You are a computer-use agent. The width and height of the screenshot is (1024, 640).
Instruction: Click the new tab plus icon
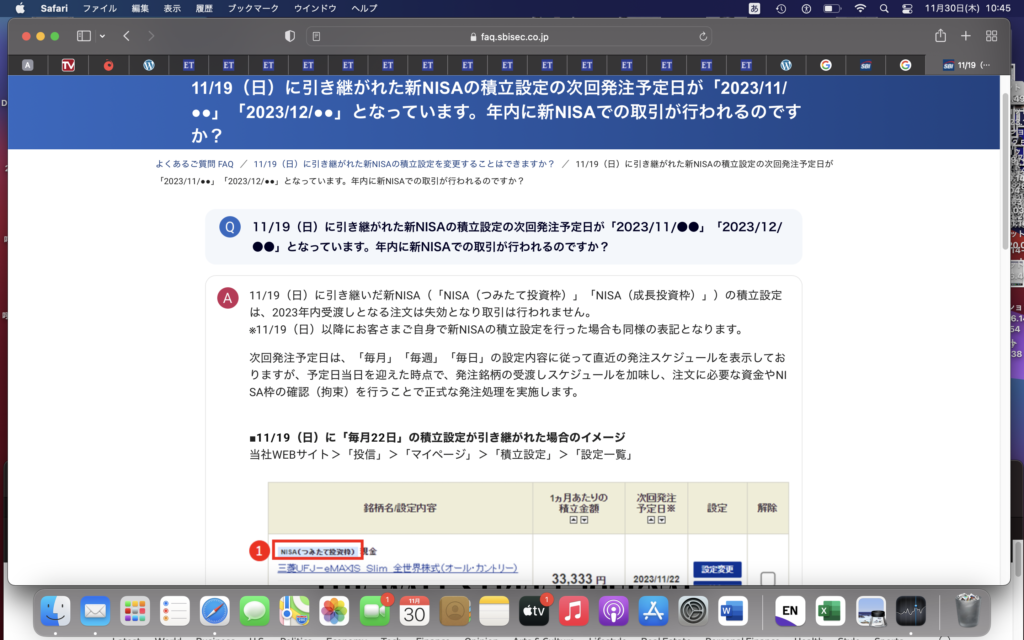coord(966,36)
